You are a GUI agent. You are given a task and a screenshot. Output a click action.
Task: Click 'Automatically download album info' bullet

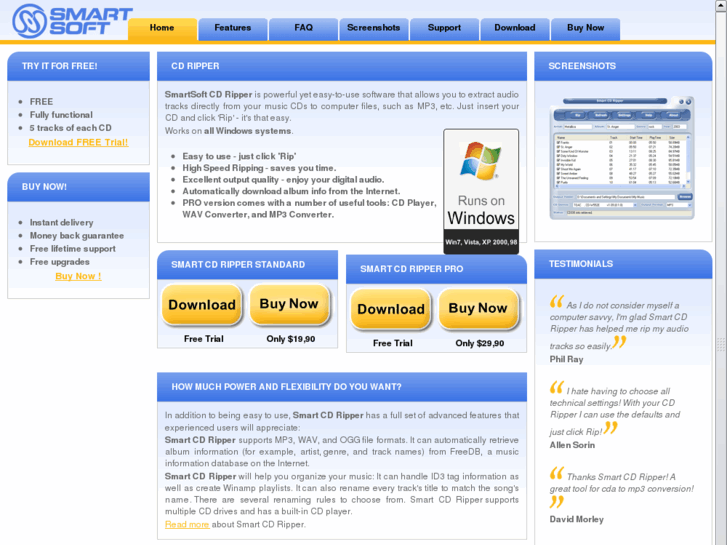pyautogui.click(x=291, y=191)
